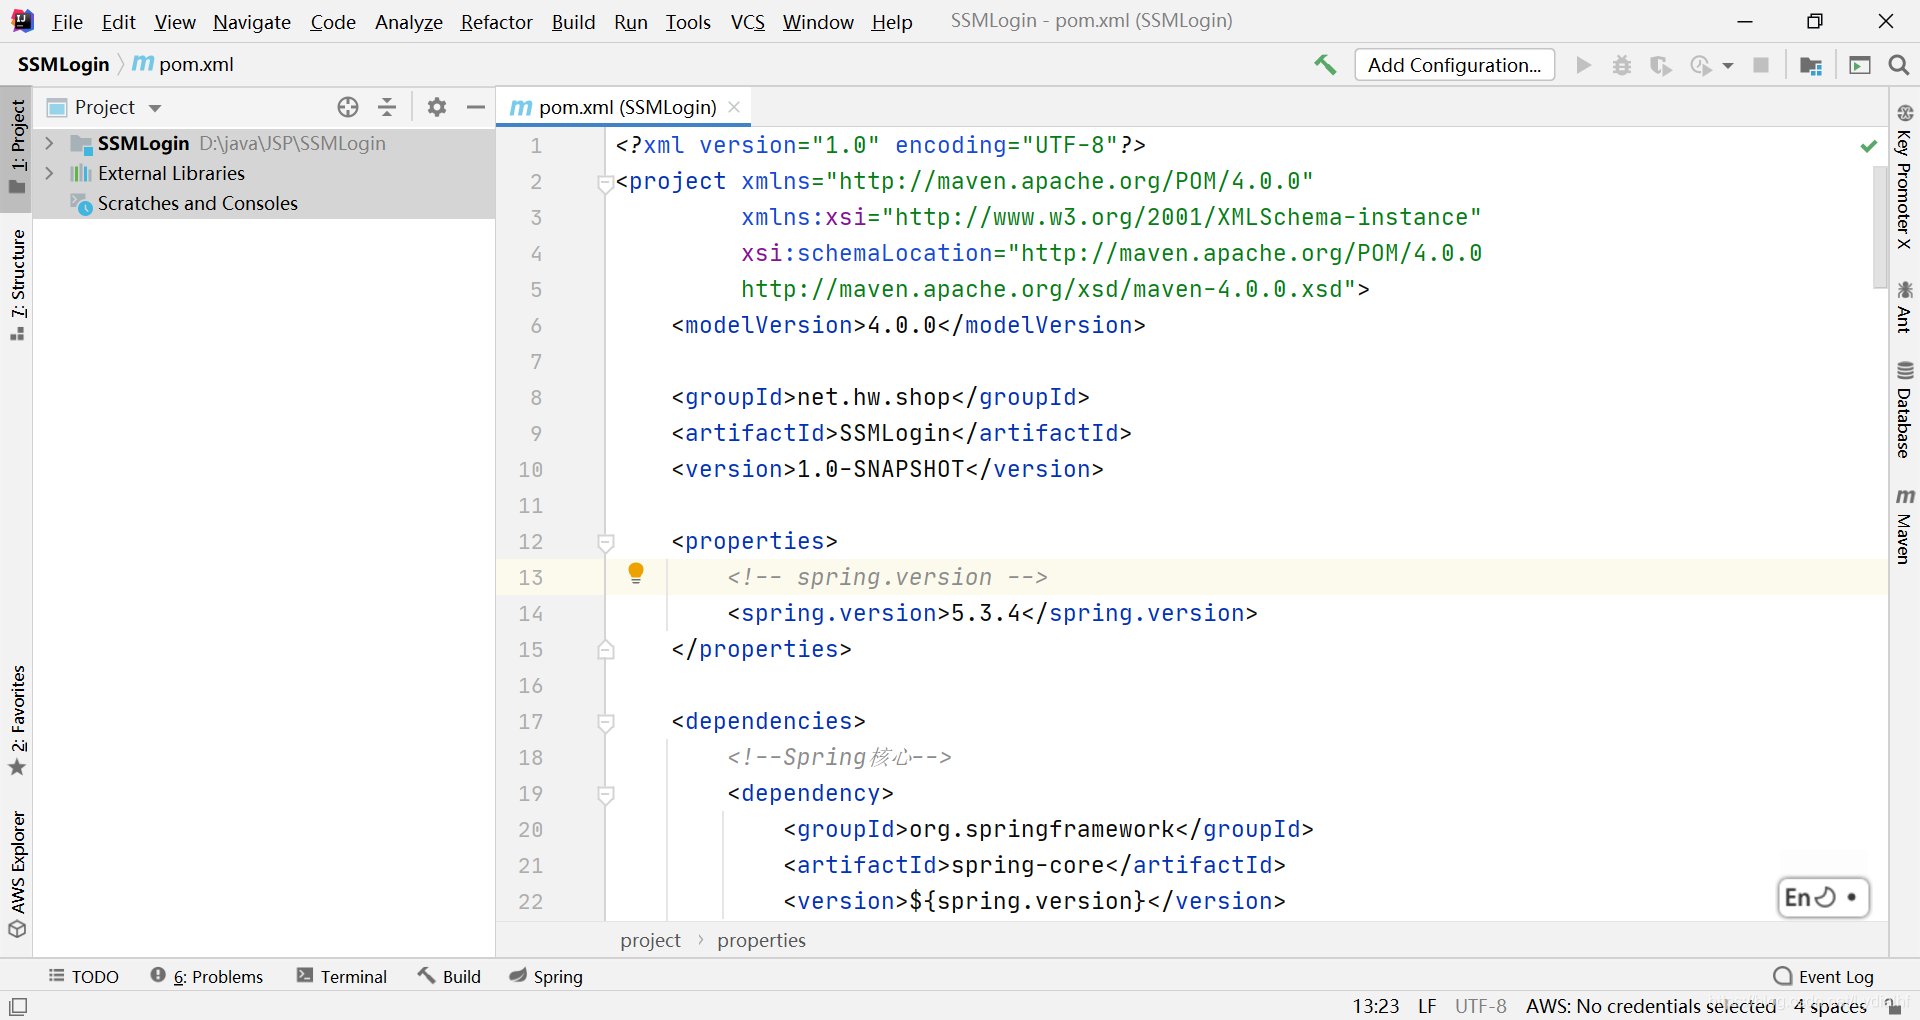Click the Profiler run icon
Image resolution: width=1920 pixels, height=1020 pixels.
point(1700,65)
